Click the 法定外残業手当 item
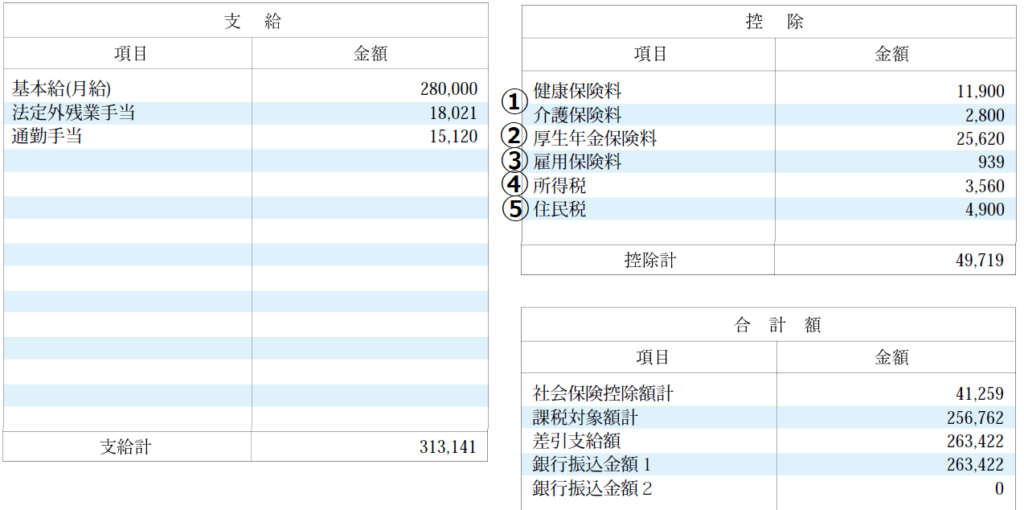The height and width of the screenshot is (510, 1024). pos(73,113)
